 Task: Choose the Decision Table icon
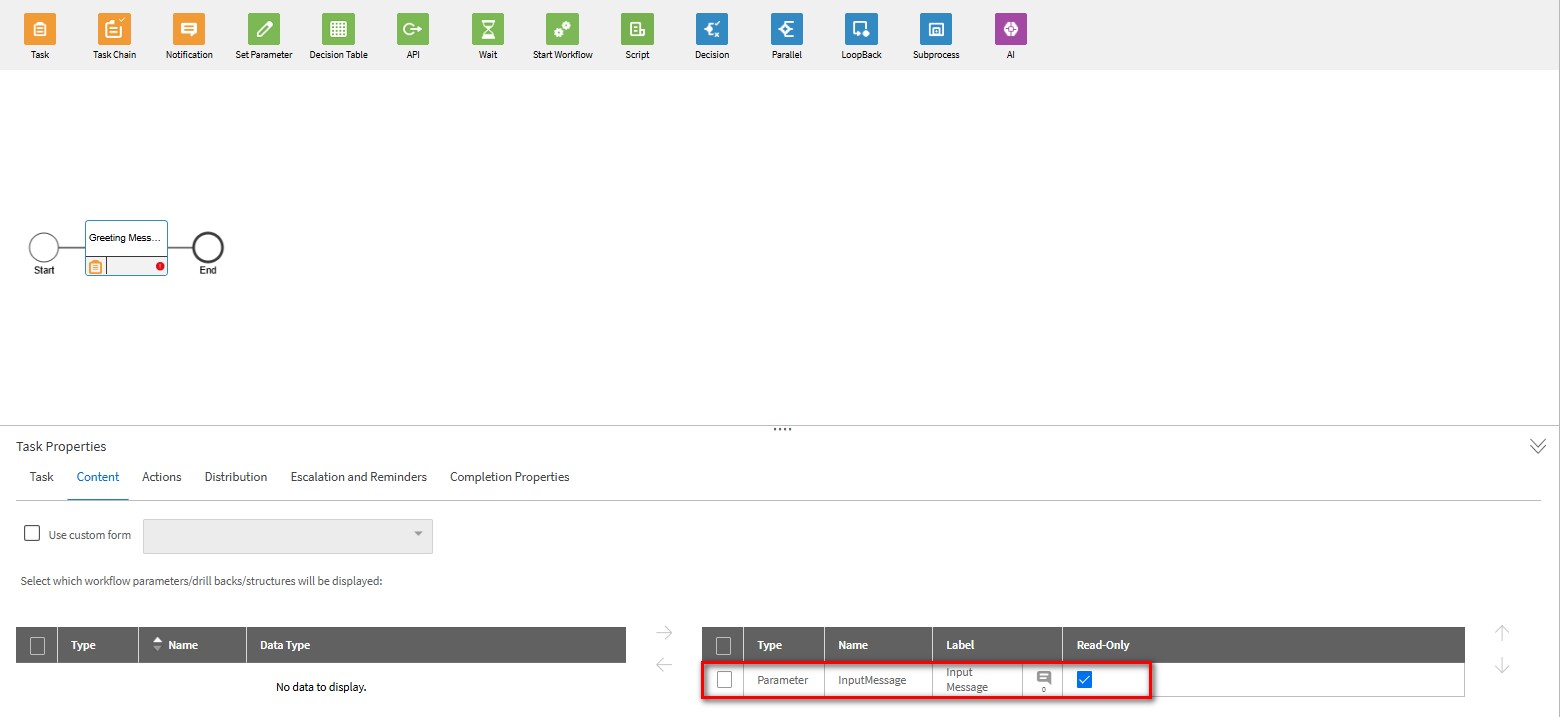[338, 29]
